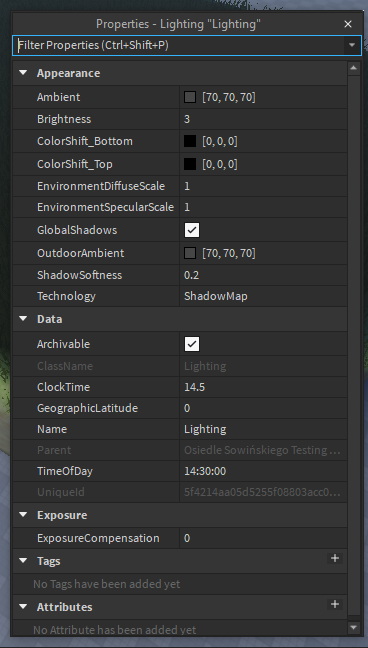
Task: Open the Ambient color swatch
Action: [x=190, y=98]
